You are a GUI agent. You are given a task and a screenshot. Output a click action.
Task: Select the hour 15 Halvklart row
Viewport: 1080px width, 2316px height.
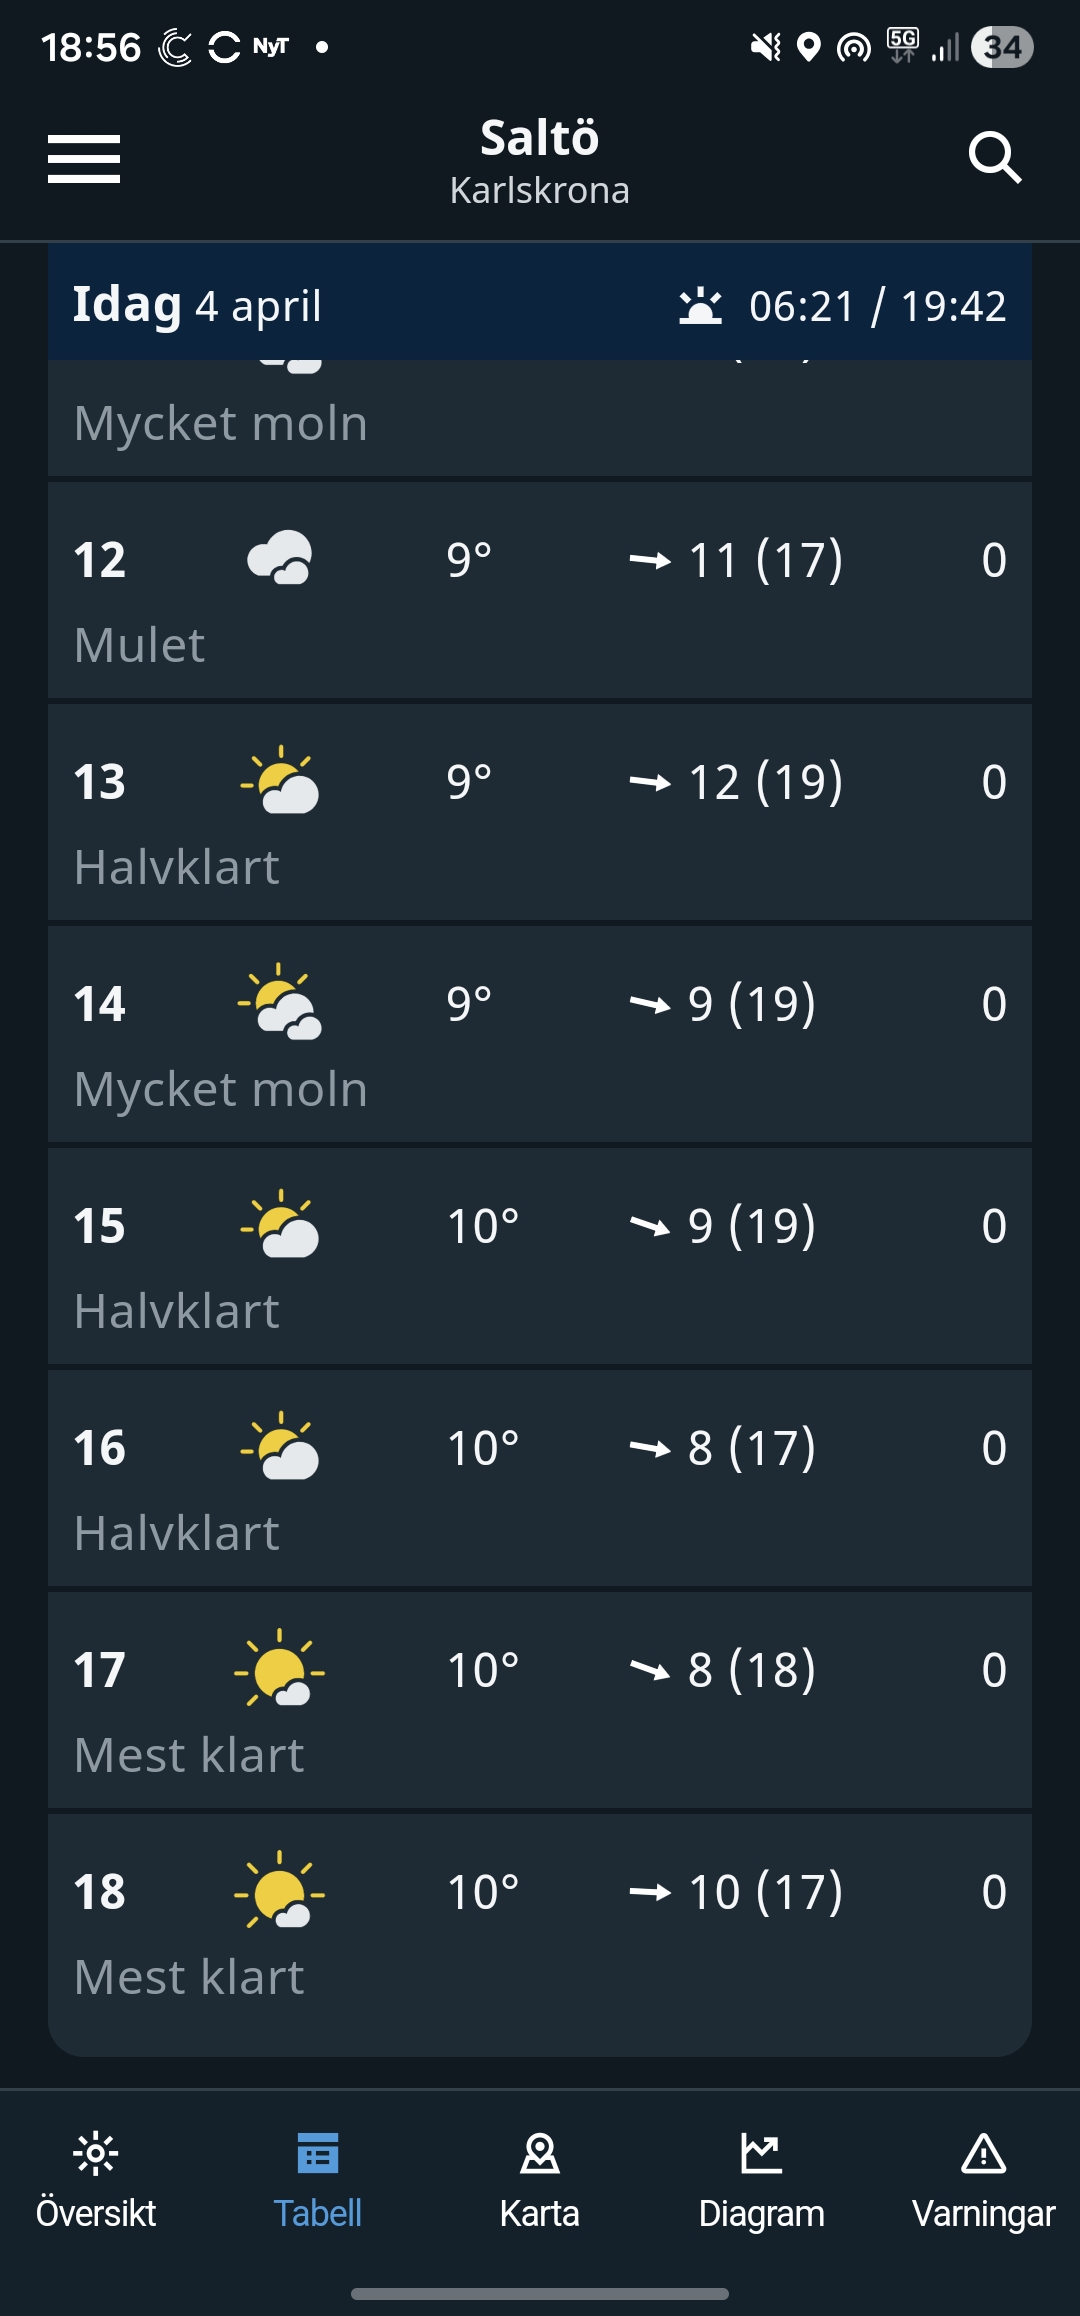[540, 1258]
